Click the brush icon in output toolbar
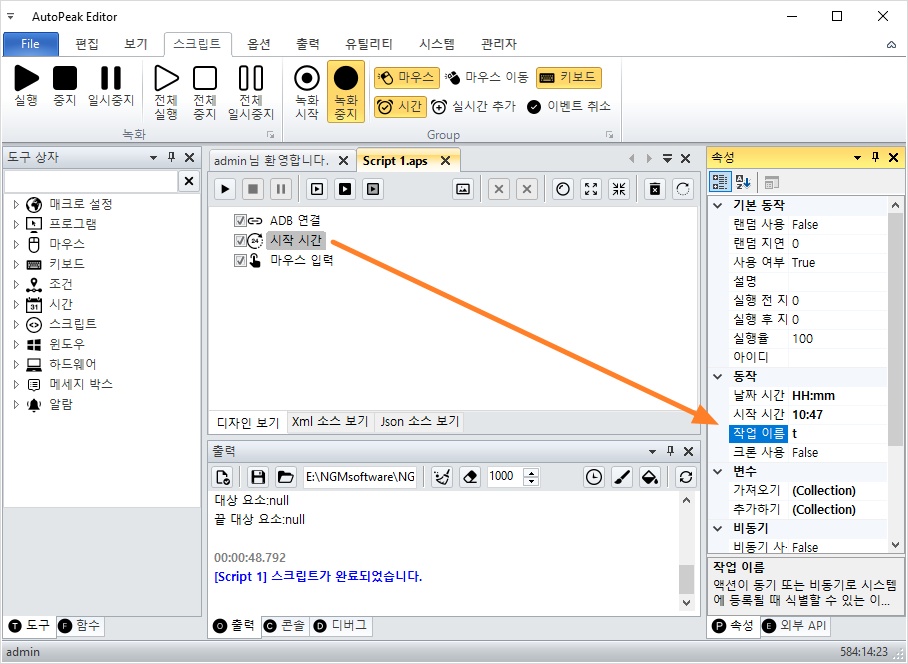908x664 pixels. point(622,477)
